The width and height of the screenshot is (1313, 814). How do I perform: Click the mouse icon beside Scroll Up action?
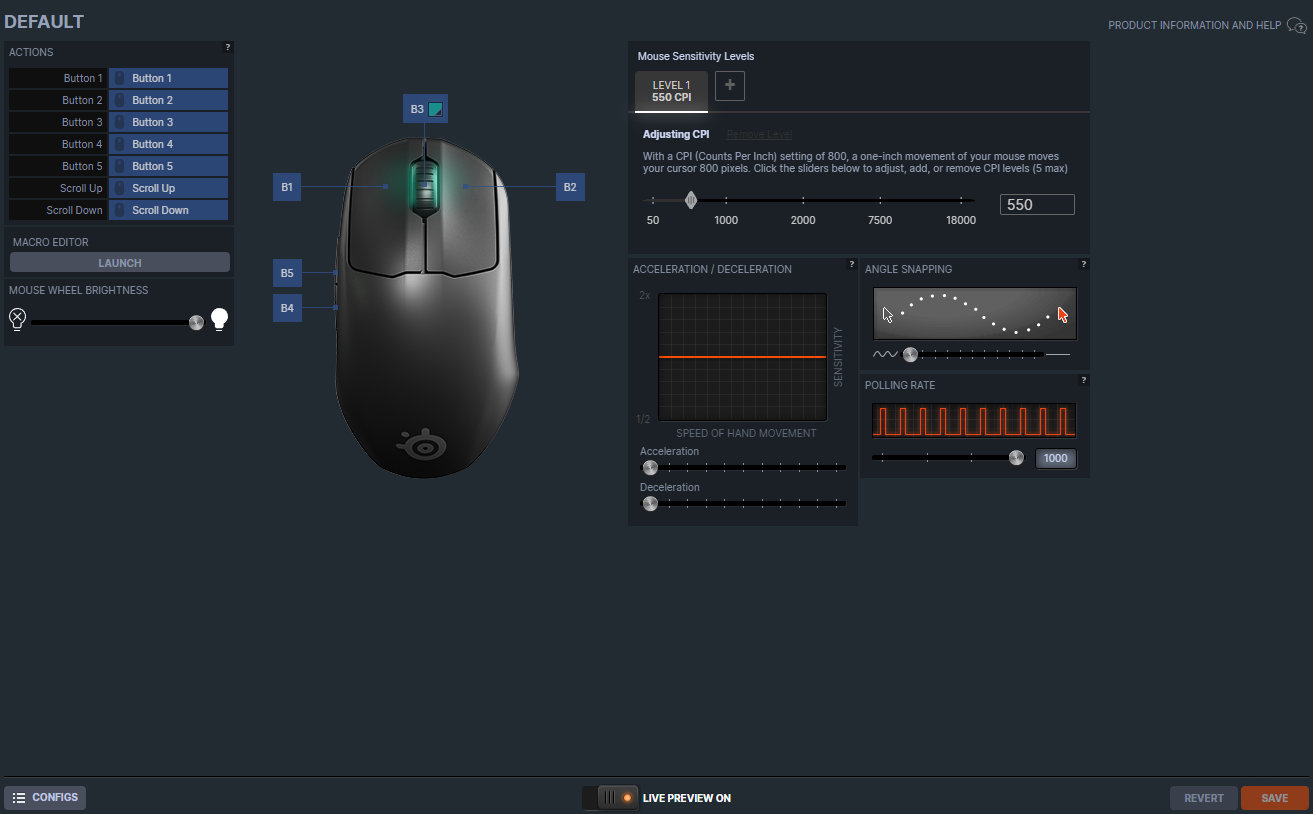click(120, 188)
